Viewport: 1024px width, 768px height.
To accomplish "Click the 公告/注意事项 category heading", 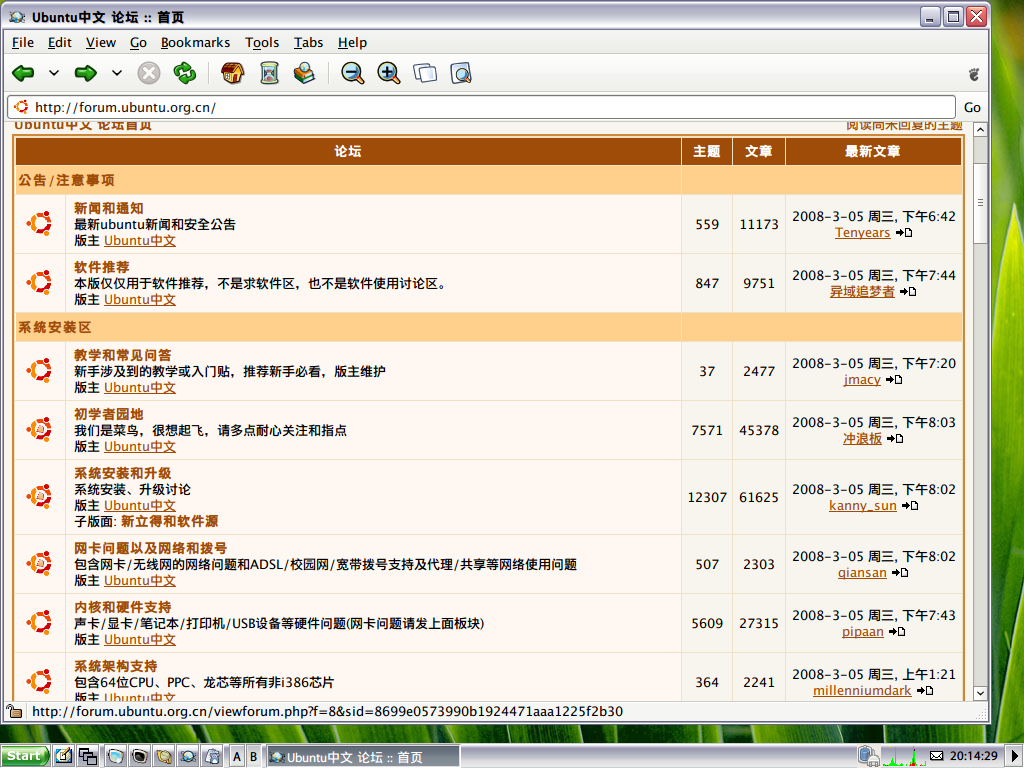I will (x=66, y=180).
